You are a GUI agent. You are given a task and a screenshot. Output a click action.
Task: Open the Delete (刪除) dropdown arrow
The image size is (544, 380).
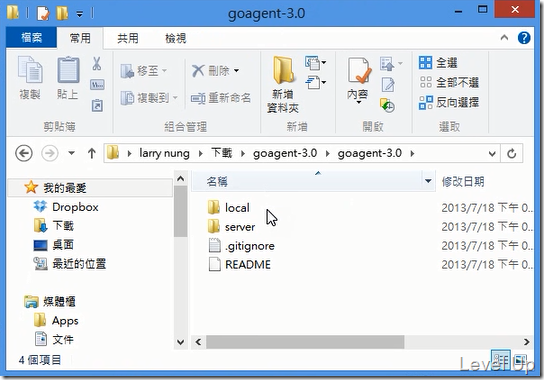click(x=236, y=71)
